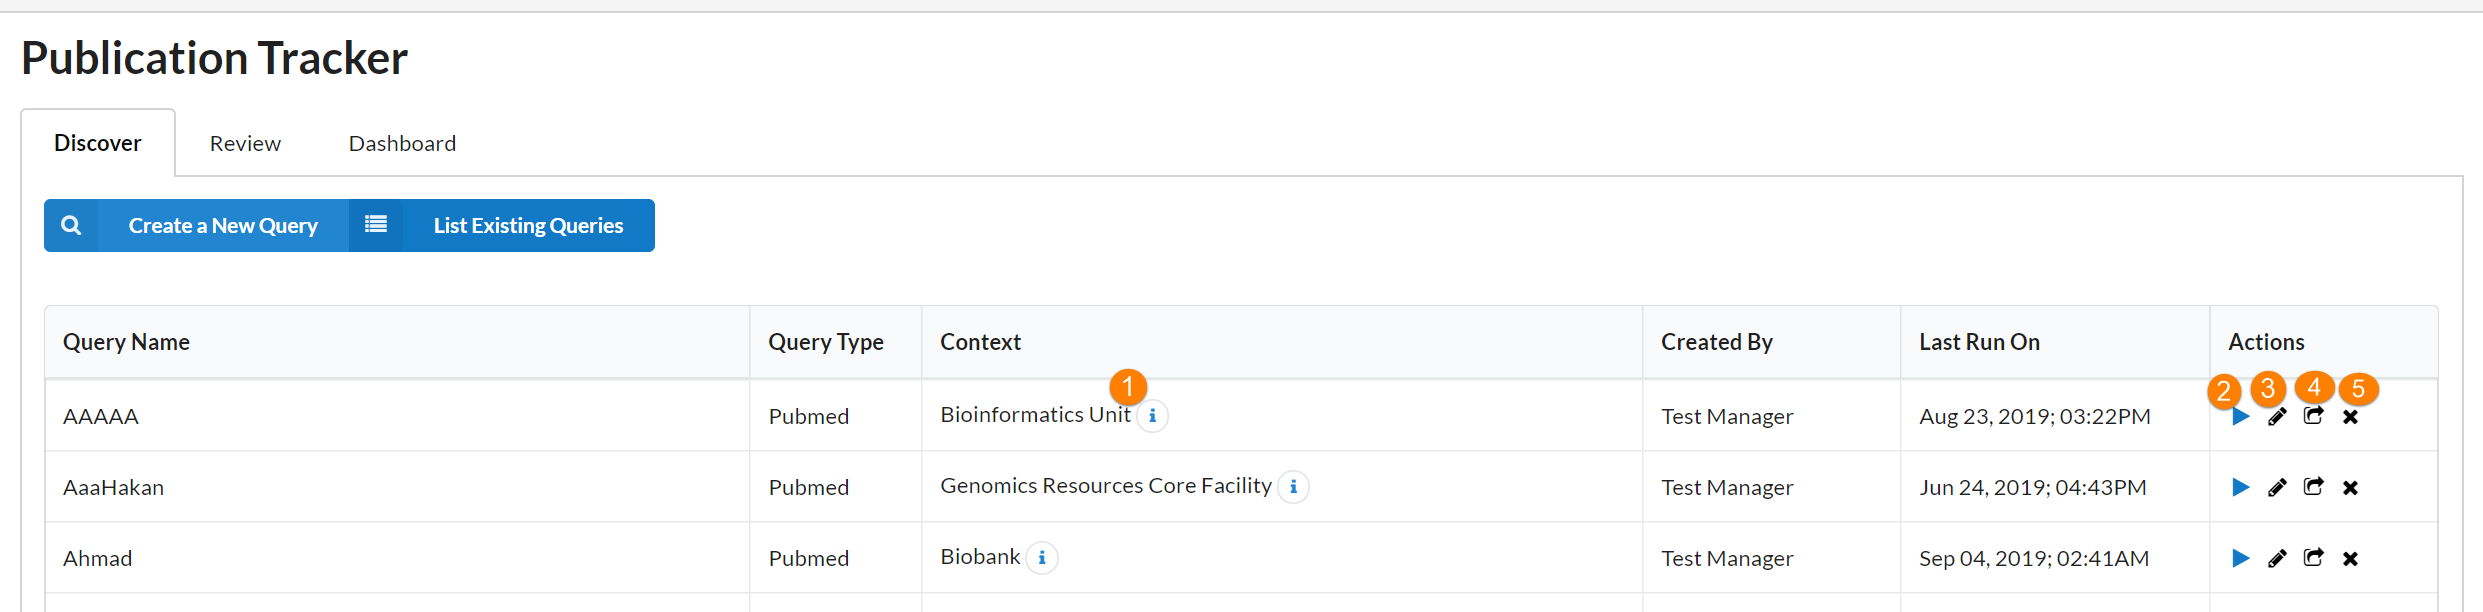Share the AaaHakan query

pyautogui.click(x=2313, y=487)
